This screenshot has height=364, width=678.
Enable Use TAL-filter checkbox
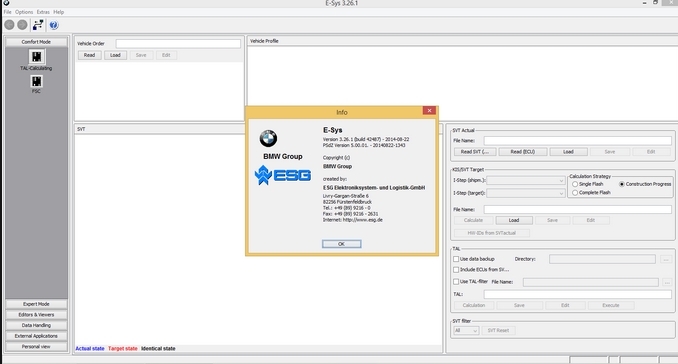[456, 281]
